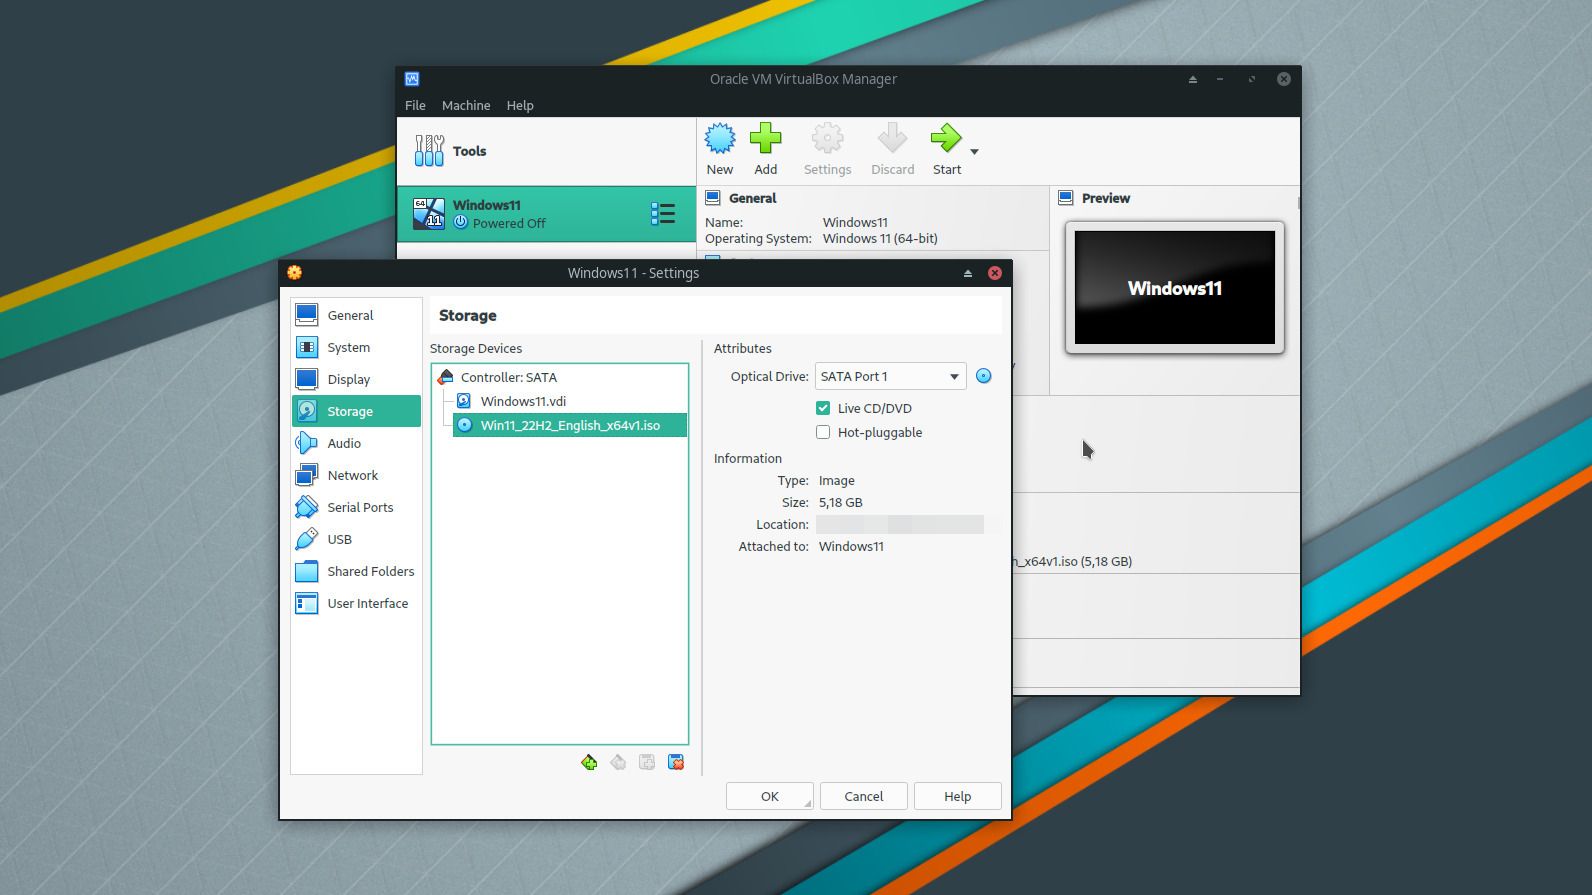Click Attached to Windows11 value
Viewport: 1592px width, 895px height.
click(x=851, y=546)
